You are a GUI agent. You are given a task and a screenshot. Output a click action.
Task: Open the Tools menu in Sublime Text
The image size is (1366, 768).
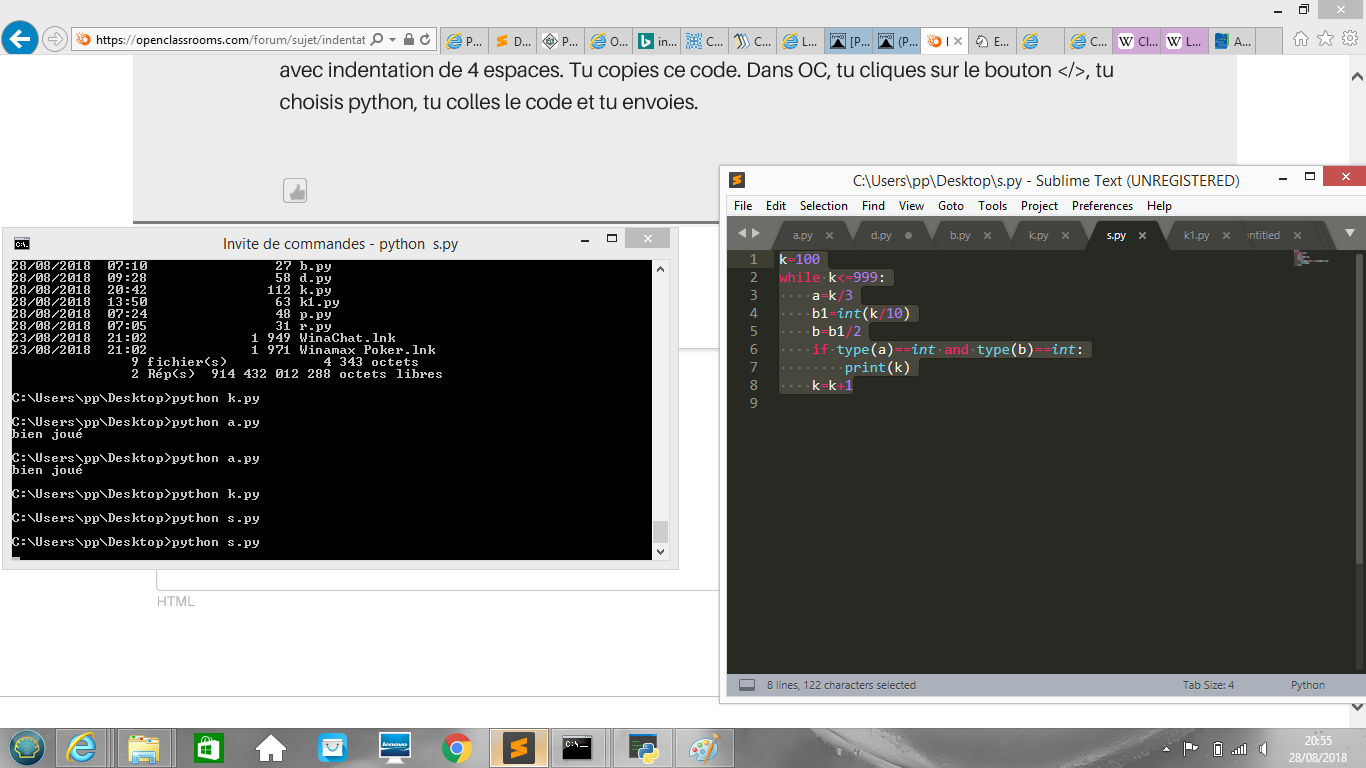click(992, 205)
